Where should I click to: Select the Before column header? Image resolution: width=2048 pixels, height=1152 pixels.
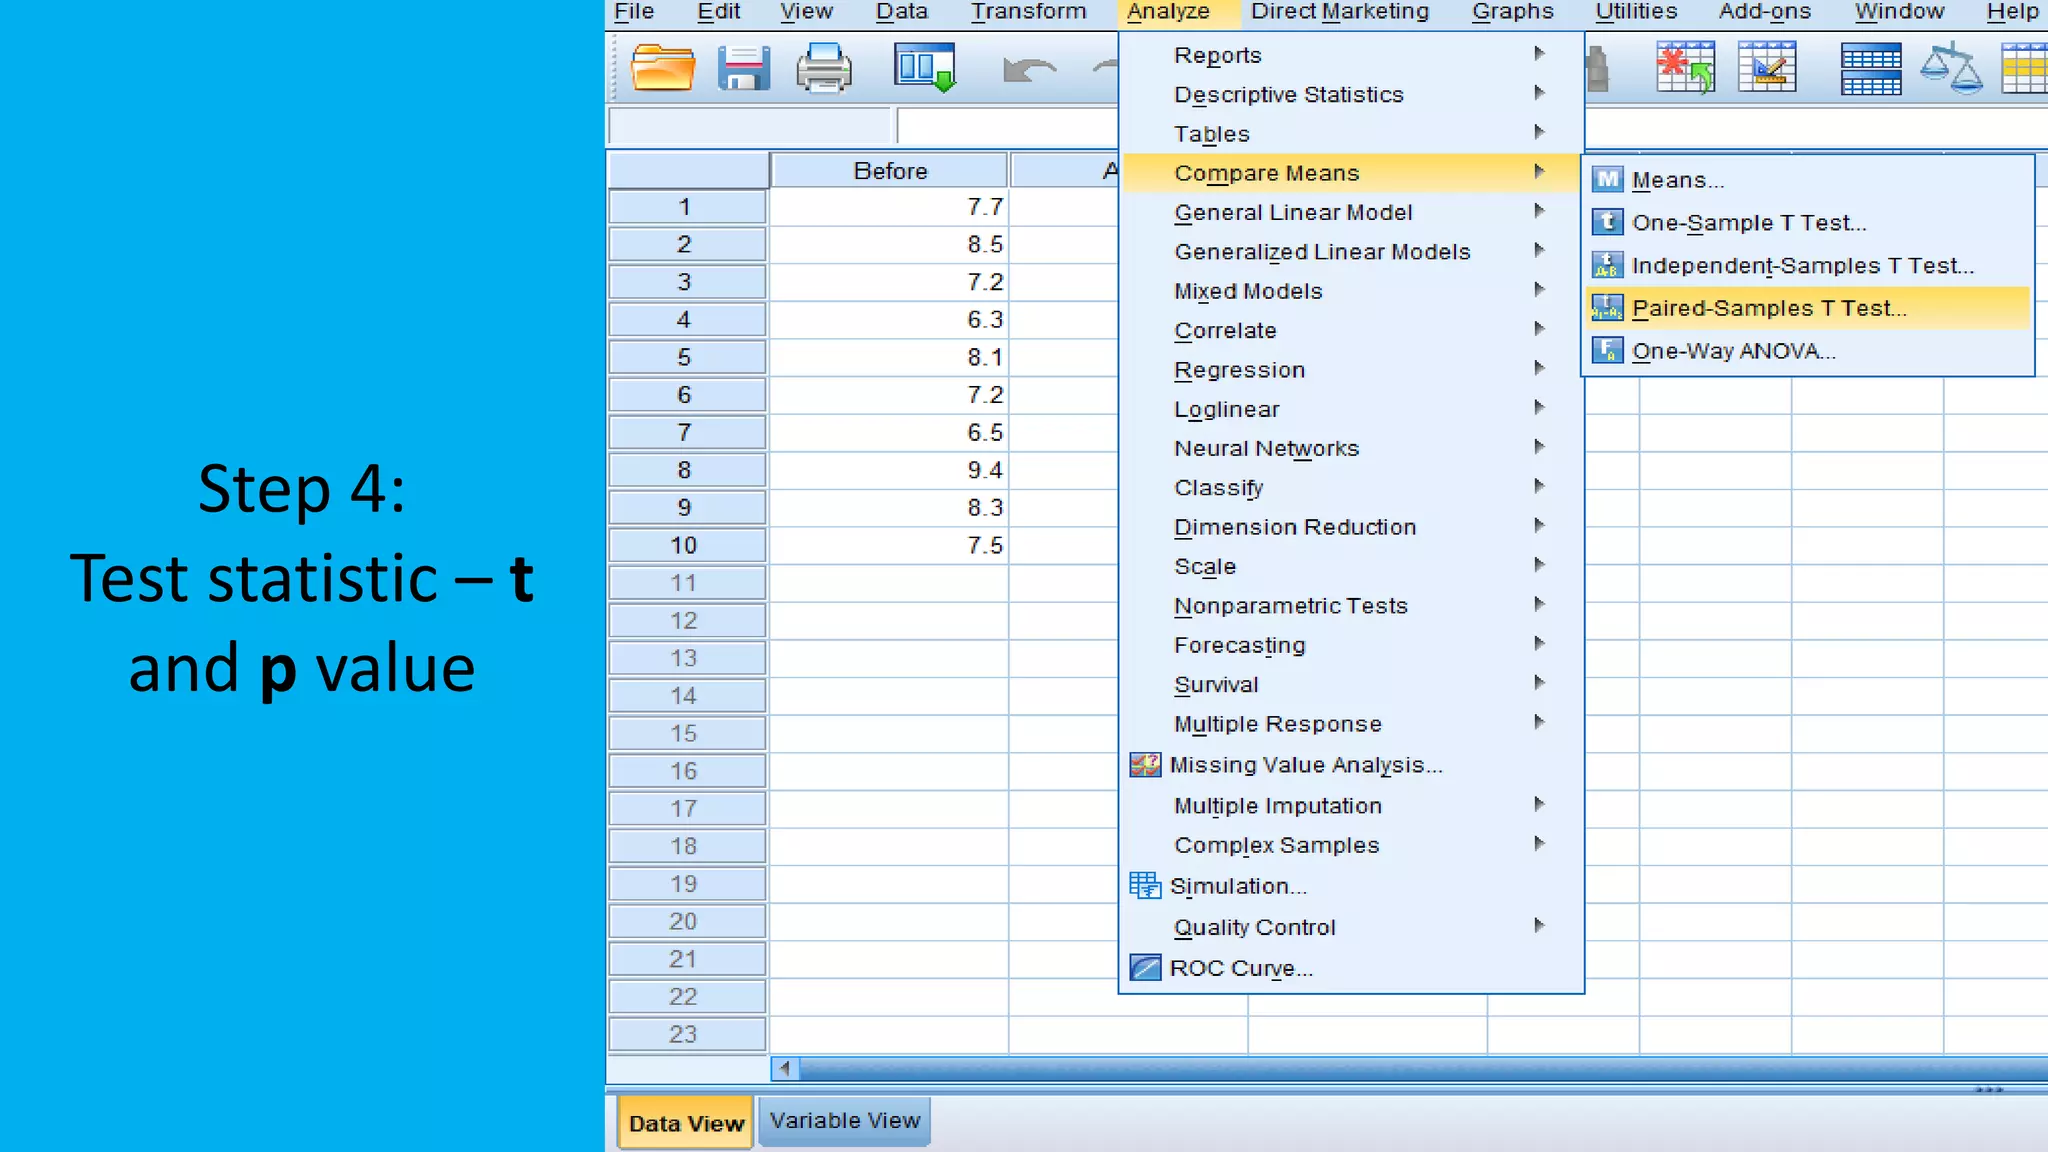click(889, 171)
